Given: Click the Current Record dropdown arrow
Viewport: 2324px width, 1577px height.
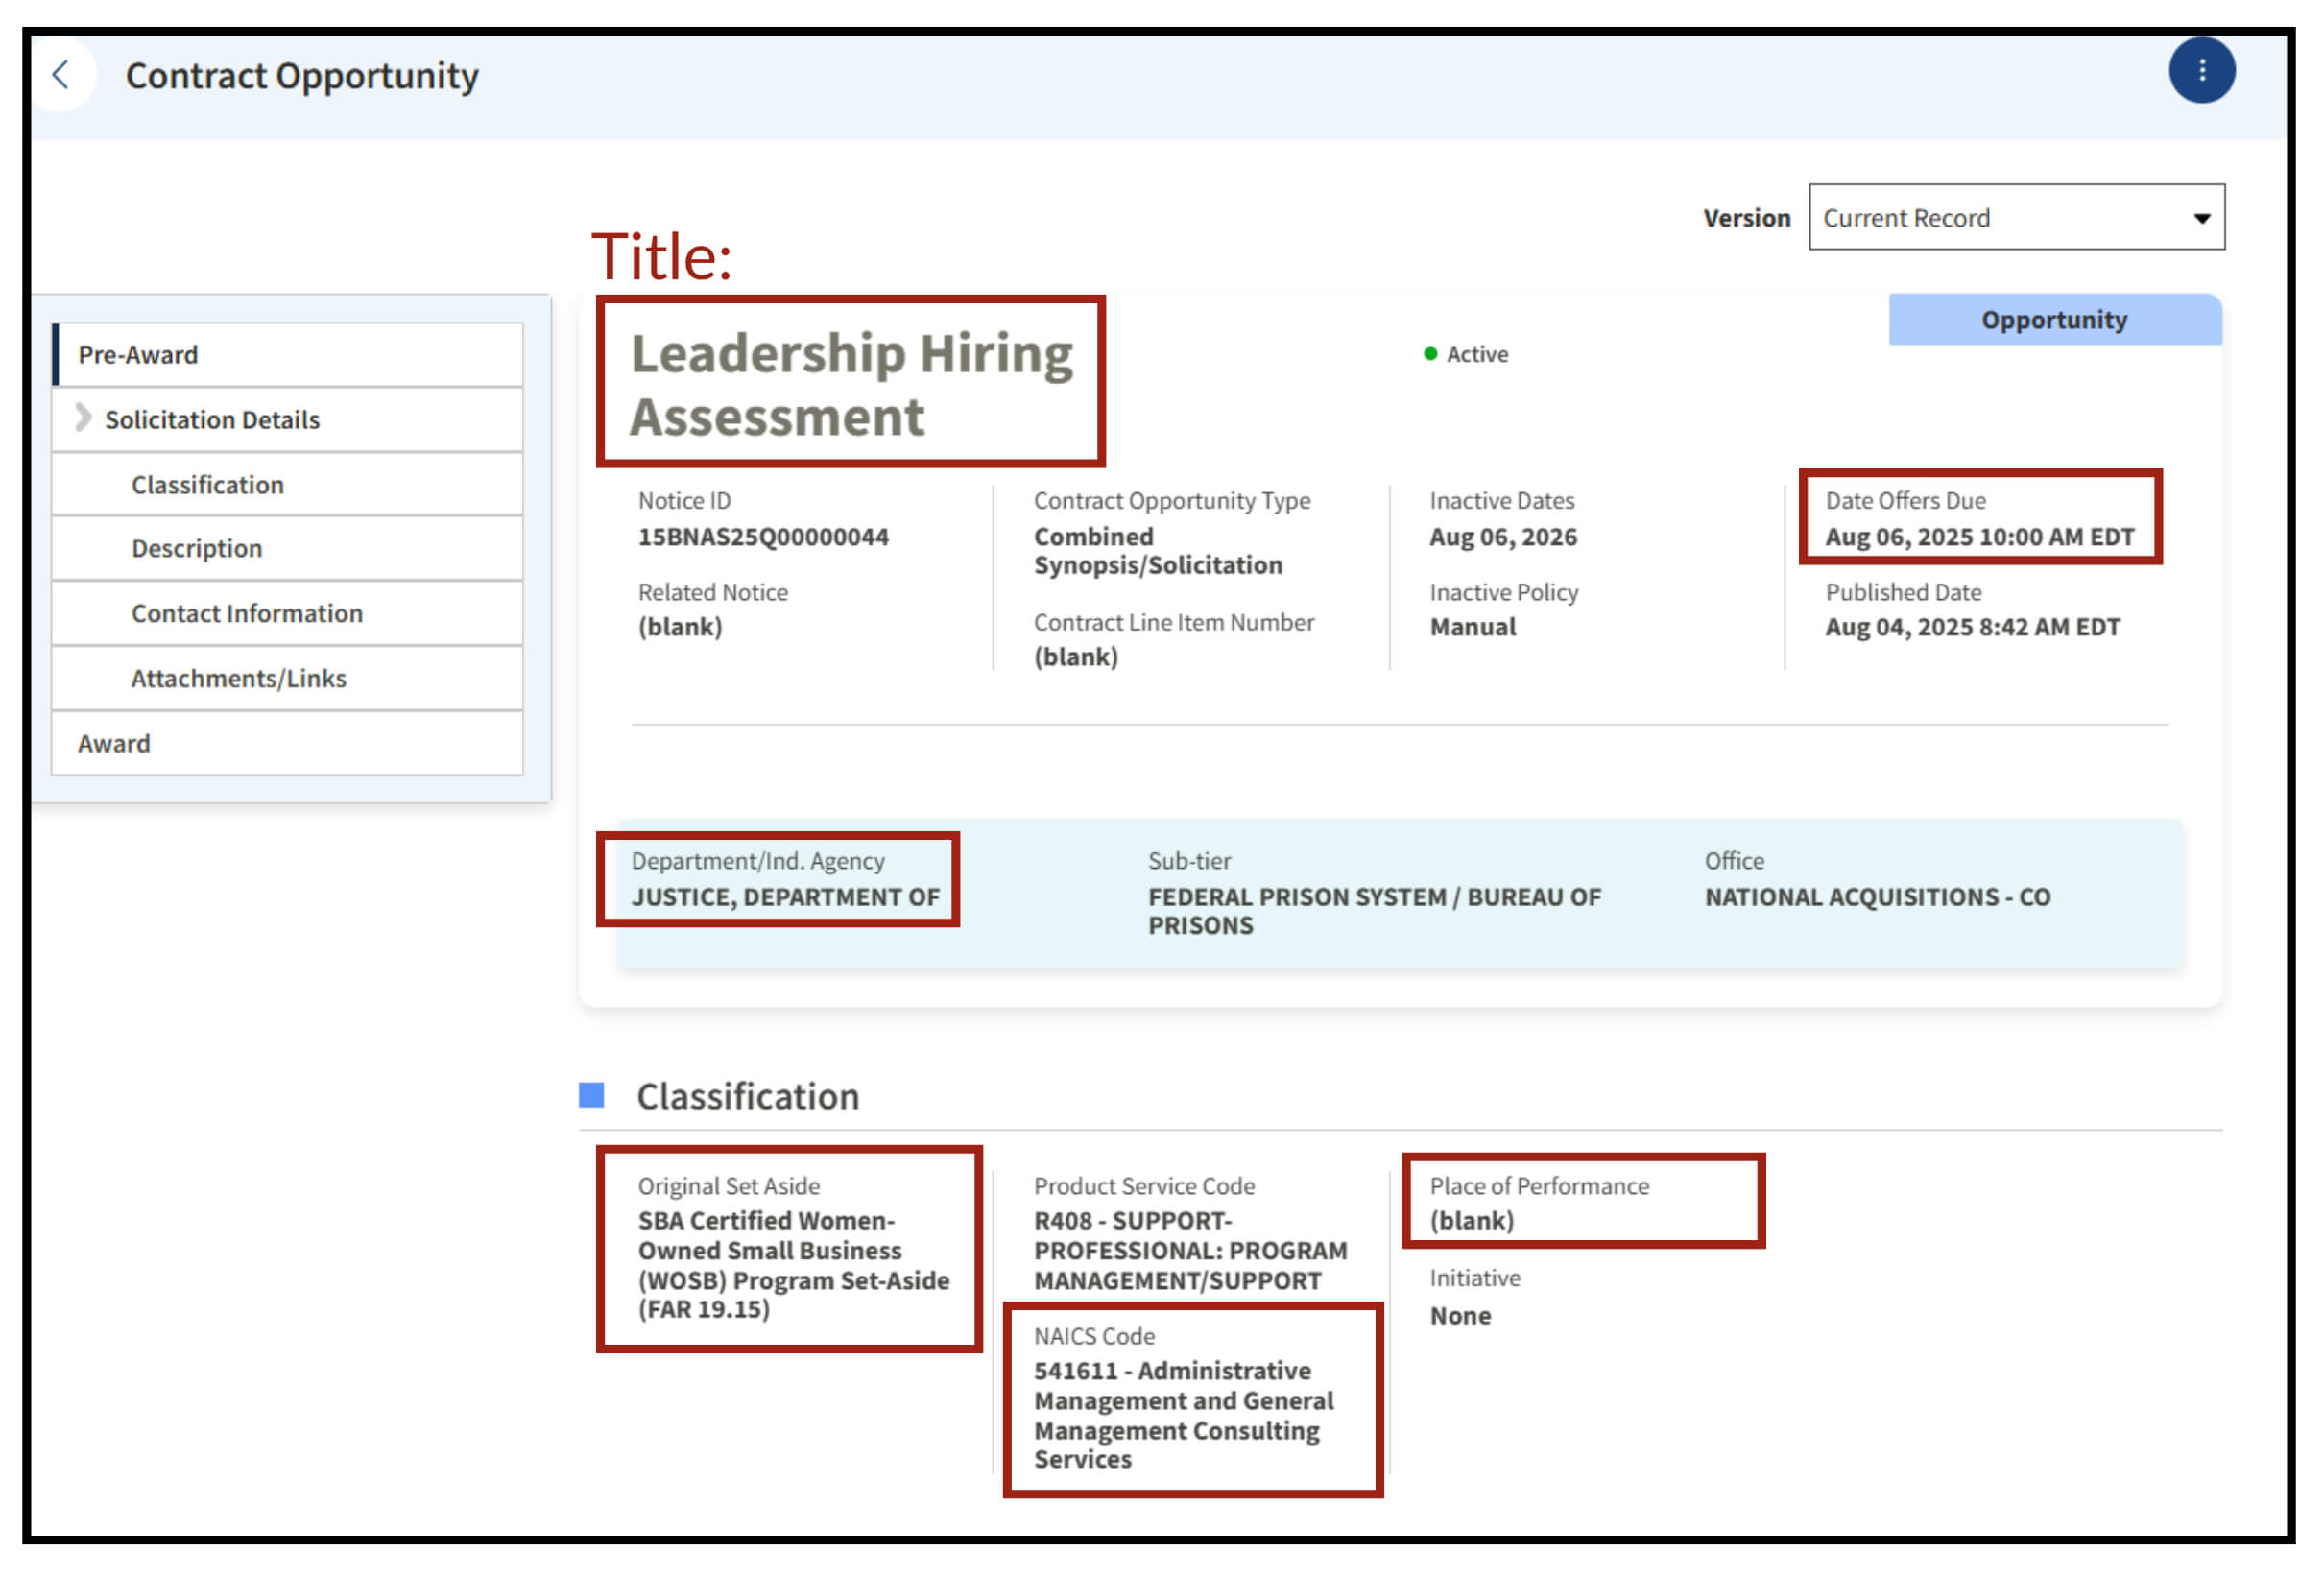Looking at the screenshot, I should pyautogui.click(x=2201, y=218).
